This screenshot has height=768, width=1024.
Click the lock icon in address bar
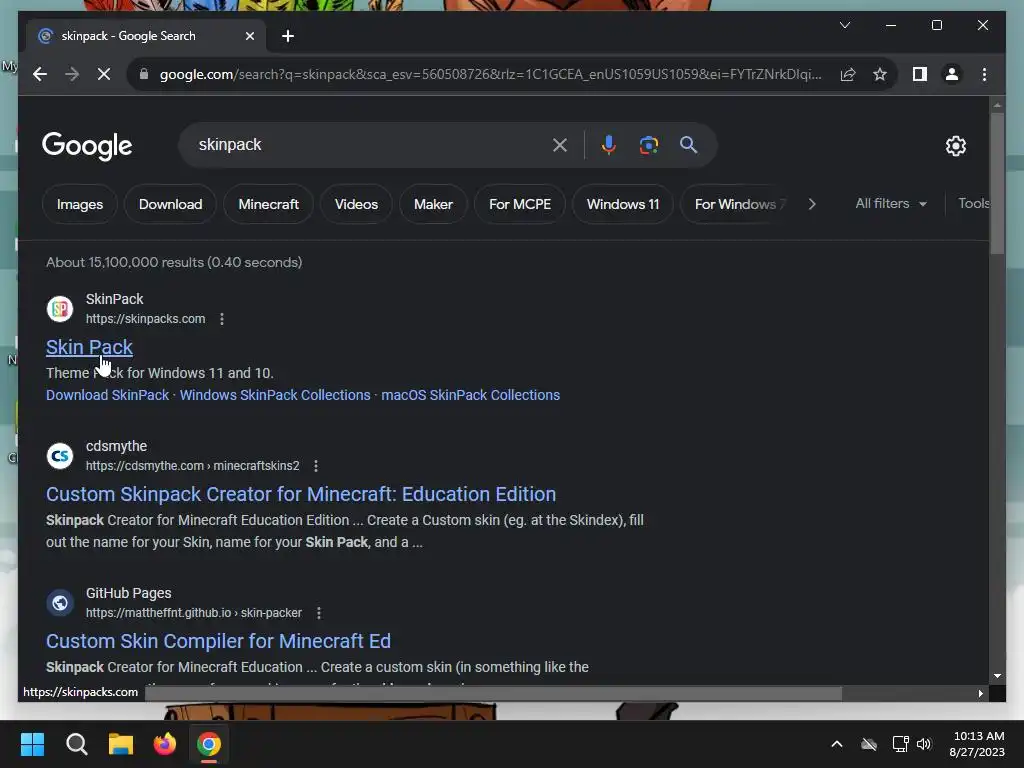144,74
